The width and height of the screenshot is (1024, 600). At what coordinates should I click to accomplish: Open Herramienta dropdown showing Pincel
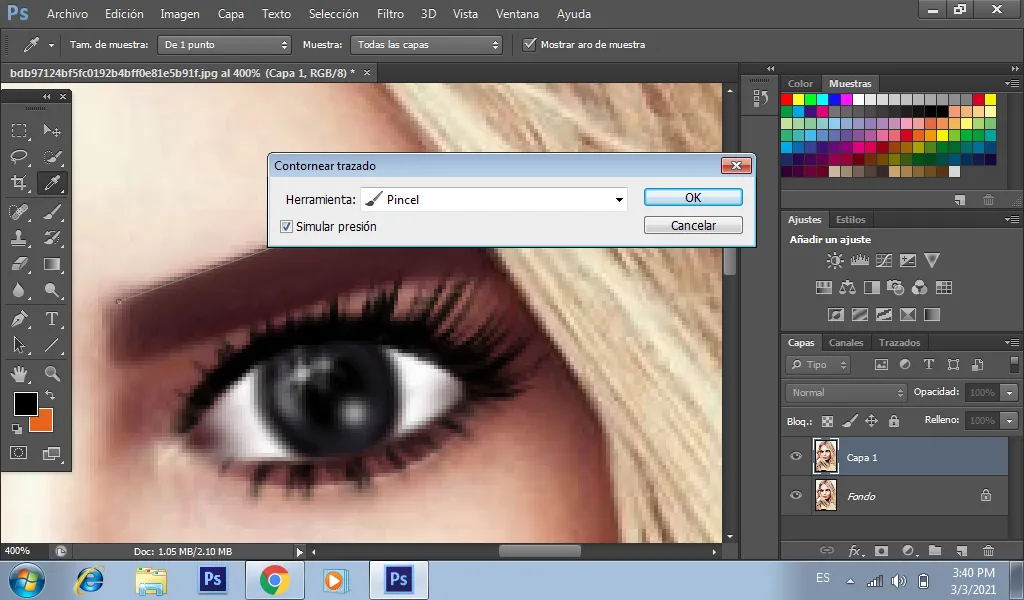tap(494, 200)
